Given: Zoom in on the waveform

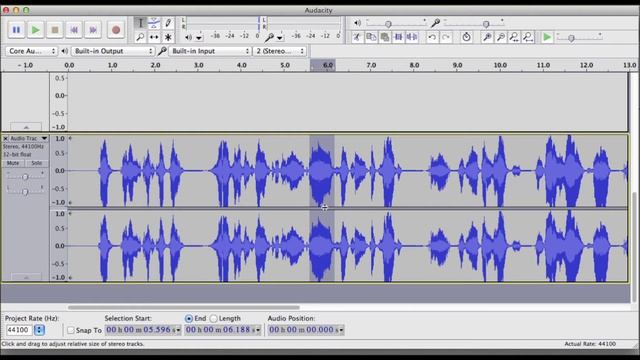Looking at the screenshot, I should point(487,37).
